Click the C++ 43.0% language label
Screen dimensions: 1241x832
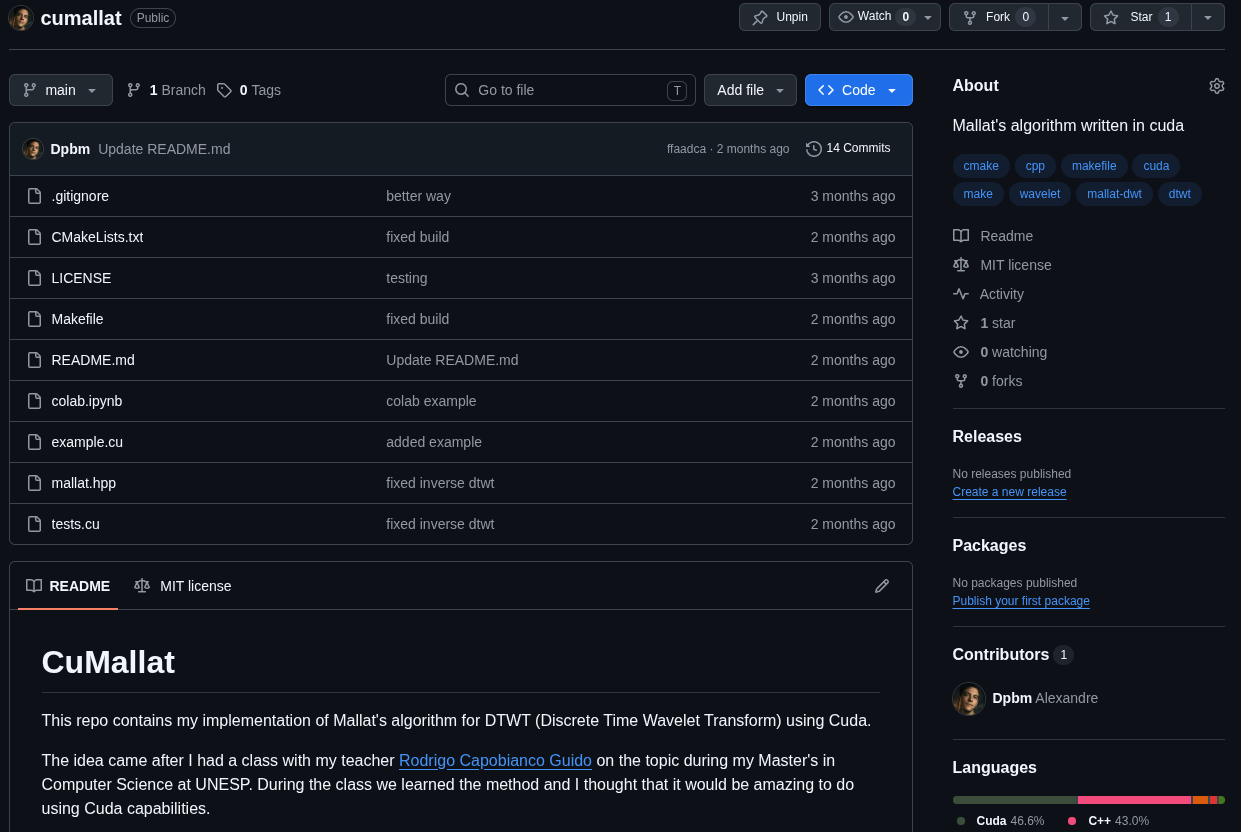(1108, 821)
